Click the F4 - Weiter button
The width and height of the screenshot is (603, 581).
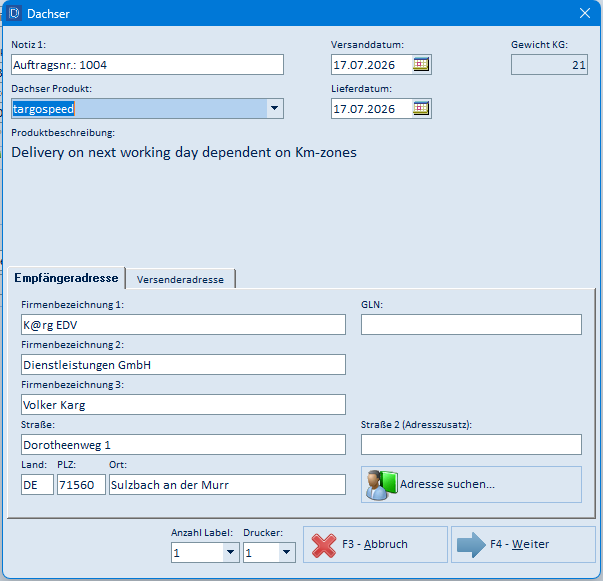tap(523, 544)
